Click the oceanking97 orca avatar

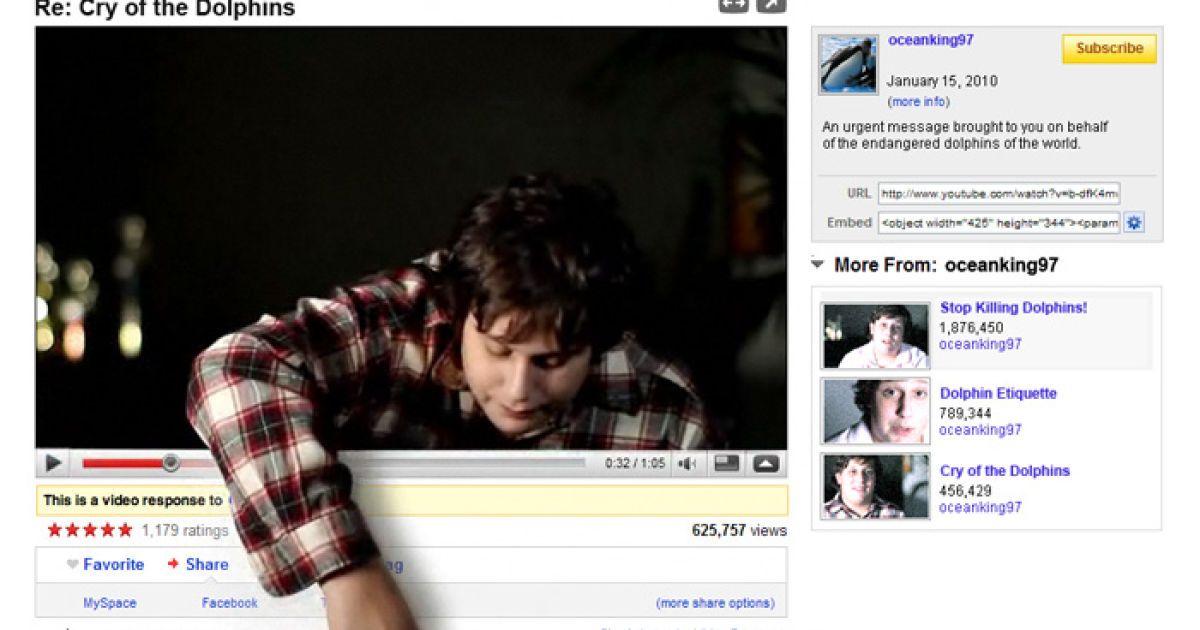848,64
